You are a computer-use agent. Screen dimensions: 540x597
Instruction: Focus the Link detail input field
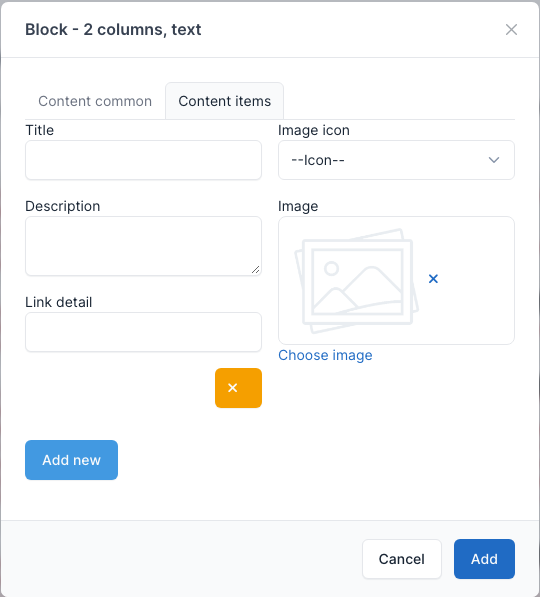(x=143, y=332)
